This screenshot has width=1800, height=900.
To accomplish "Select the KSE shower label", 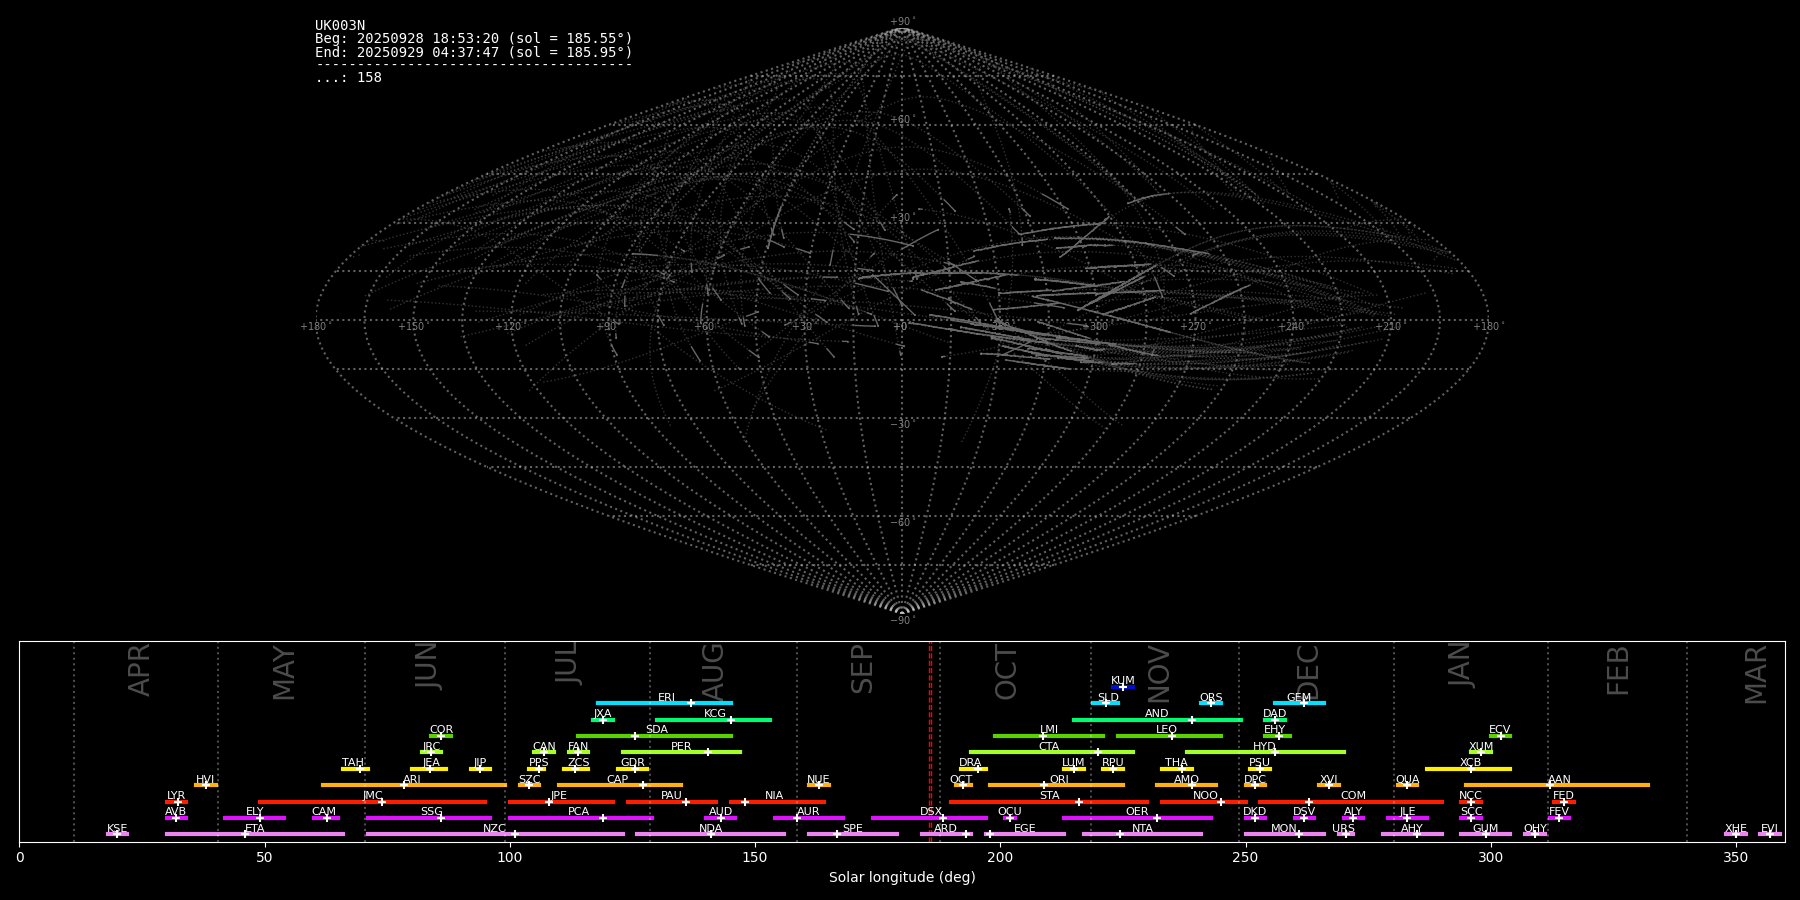I will [117, 828].
